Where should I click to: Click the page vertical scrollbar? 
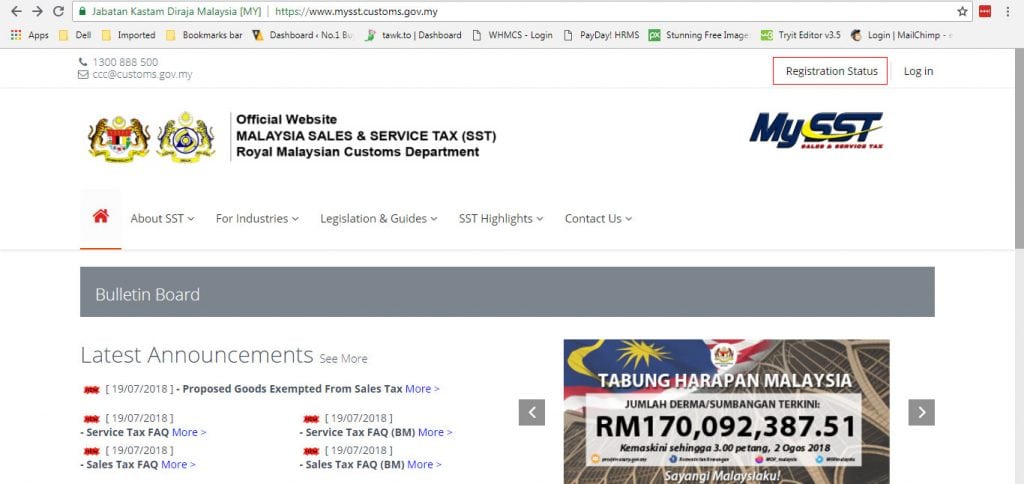(1019, 149)
